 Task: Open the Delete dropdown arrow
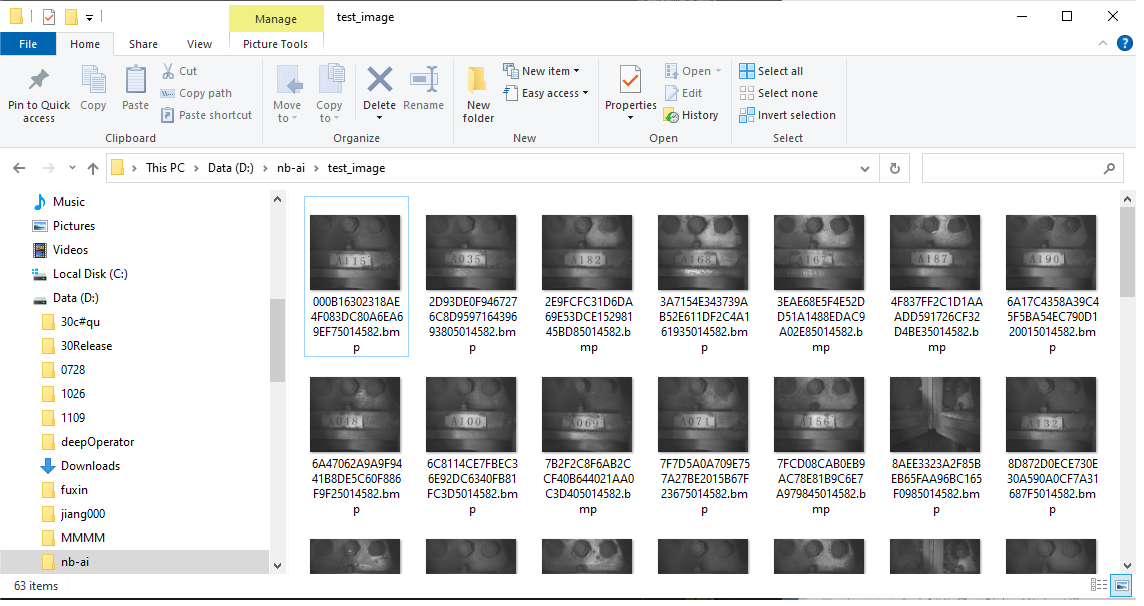(x=379, y=118)
